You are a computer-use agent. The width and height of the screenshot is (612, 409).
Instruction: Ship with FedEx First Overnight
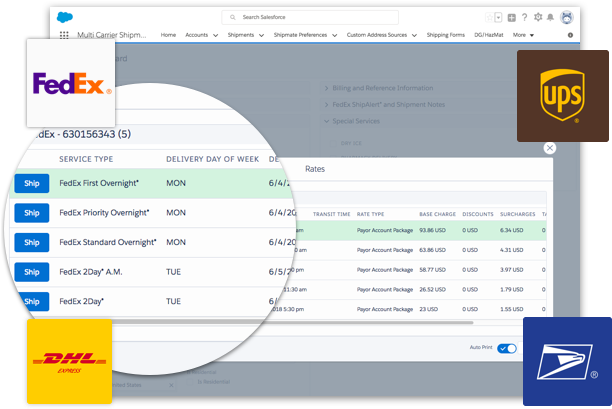32,183
